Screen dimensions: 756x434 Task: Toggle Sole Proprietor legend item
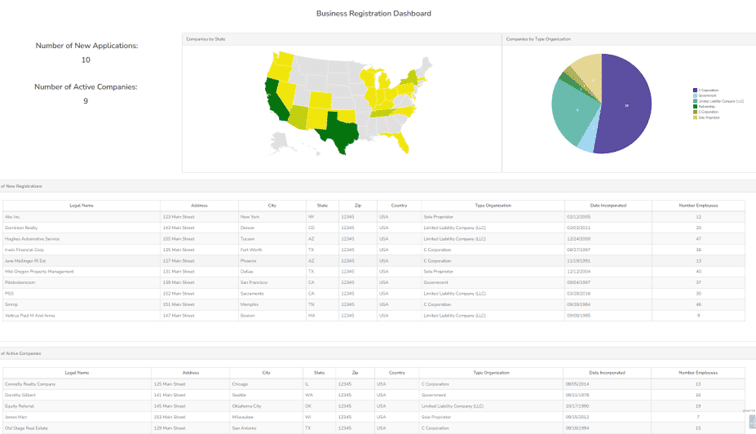tap(706, 118)
